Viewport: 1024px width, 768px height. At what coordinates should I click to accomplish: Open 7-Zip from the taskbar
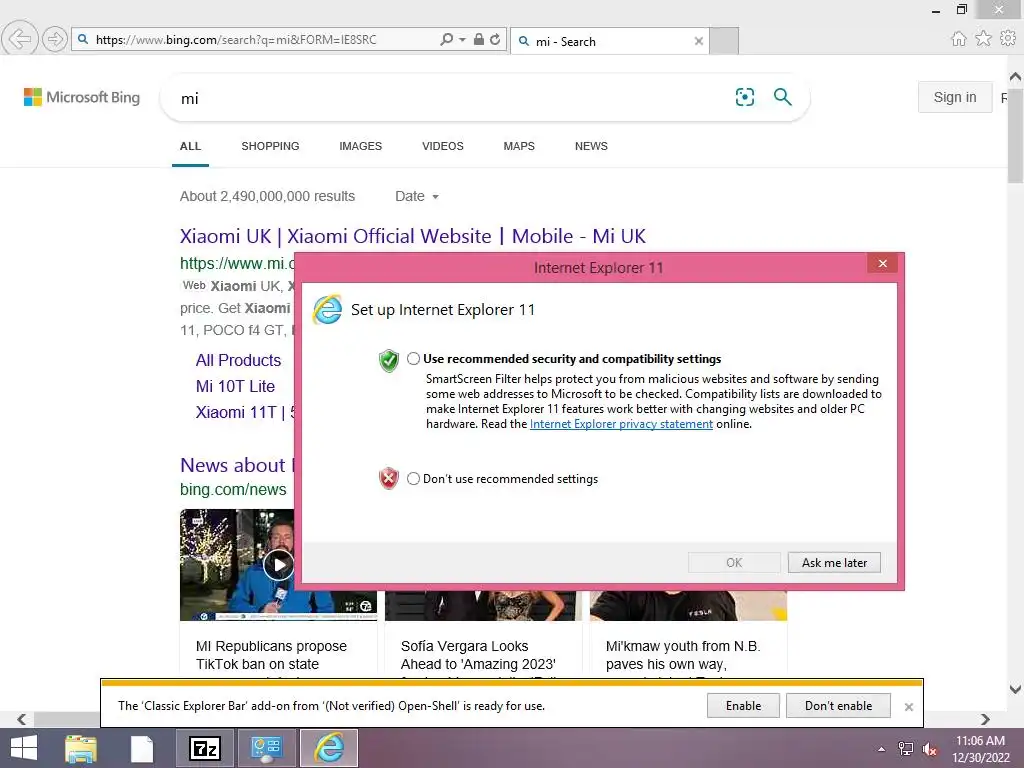pos(204,748)
